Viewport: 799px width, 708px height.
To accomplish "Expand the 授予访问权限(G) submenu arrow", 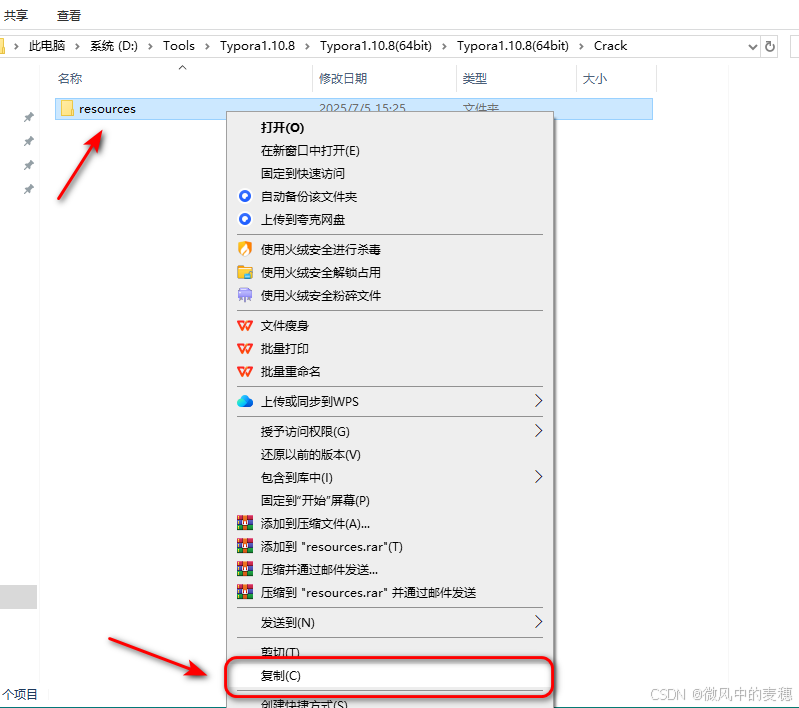I will [538, 431].
